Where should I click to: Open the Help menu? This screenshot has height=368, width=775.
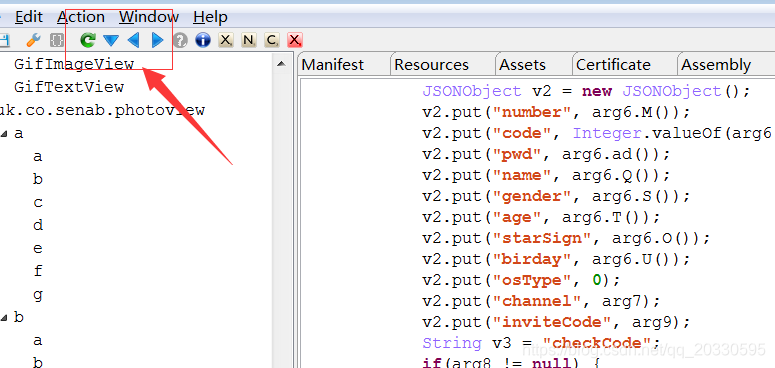tap(210, 17)
